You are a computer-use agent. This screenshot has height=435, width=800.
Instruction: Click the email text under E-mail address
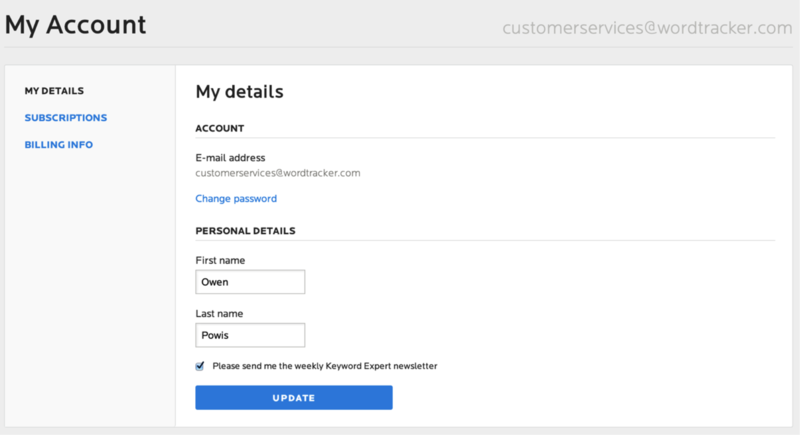[x=278, y=173]
